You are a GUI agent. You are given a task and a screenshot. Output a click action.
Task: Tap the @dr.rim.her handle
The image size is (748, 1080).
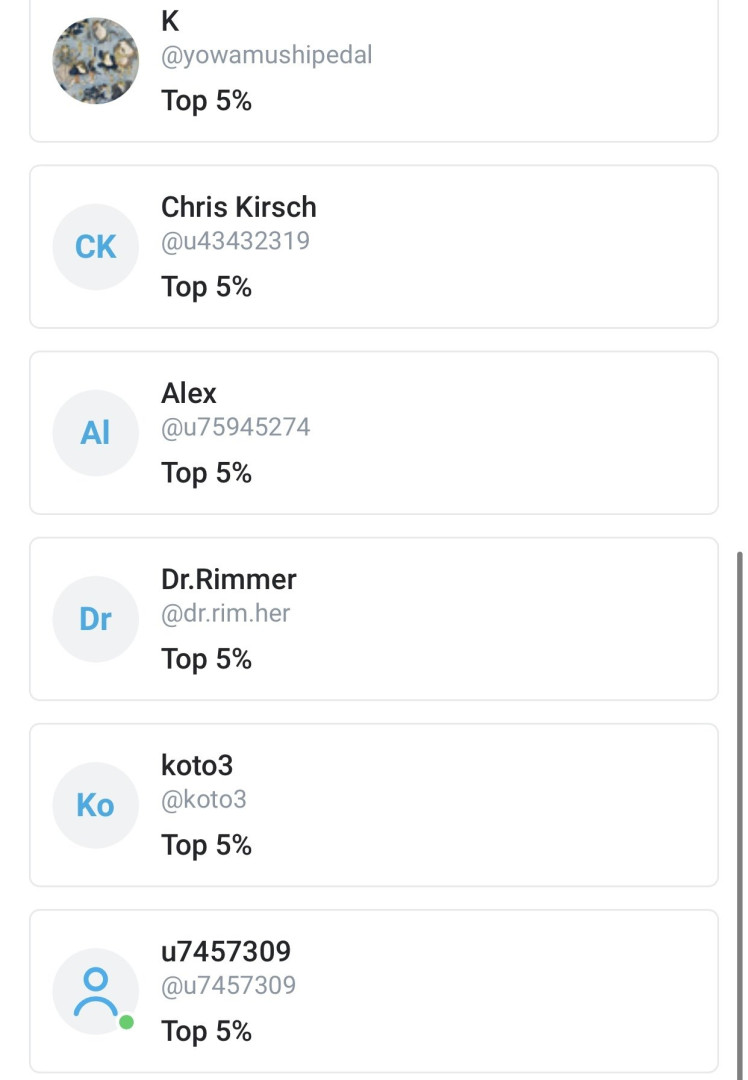226,613
